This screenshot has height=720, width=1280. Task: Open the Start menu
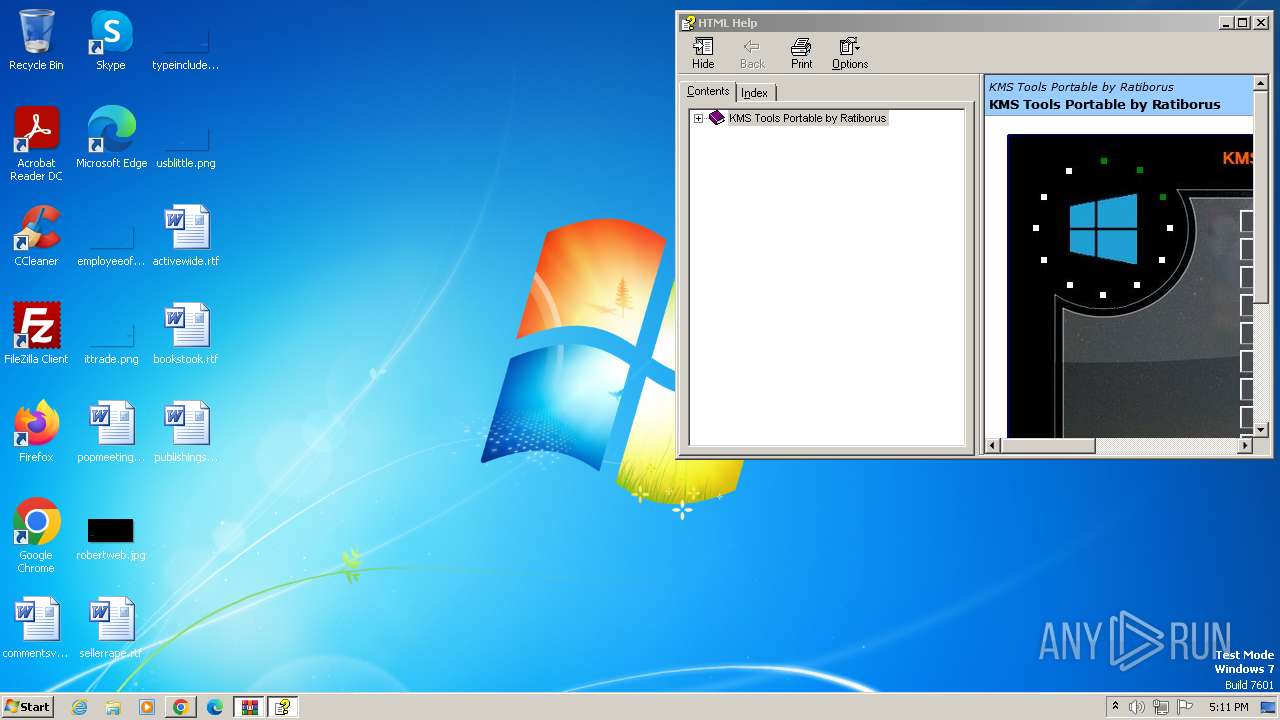[x=27, y=706]
